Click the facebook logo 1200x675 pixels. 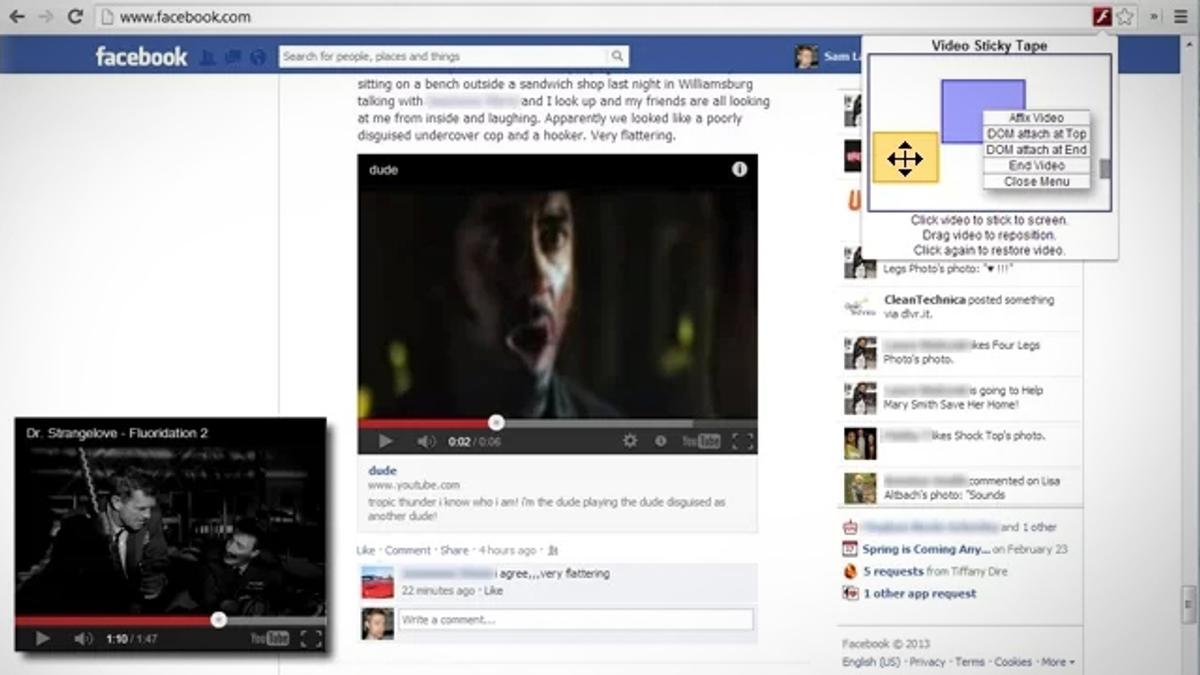click(x=141, y=57)
